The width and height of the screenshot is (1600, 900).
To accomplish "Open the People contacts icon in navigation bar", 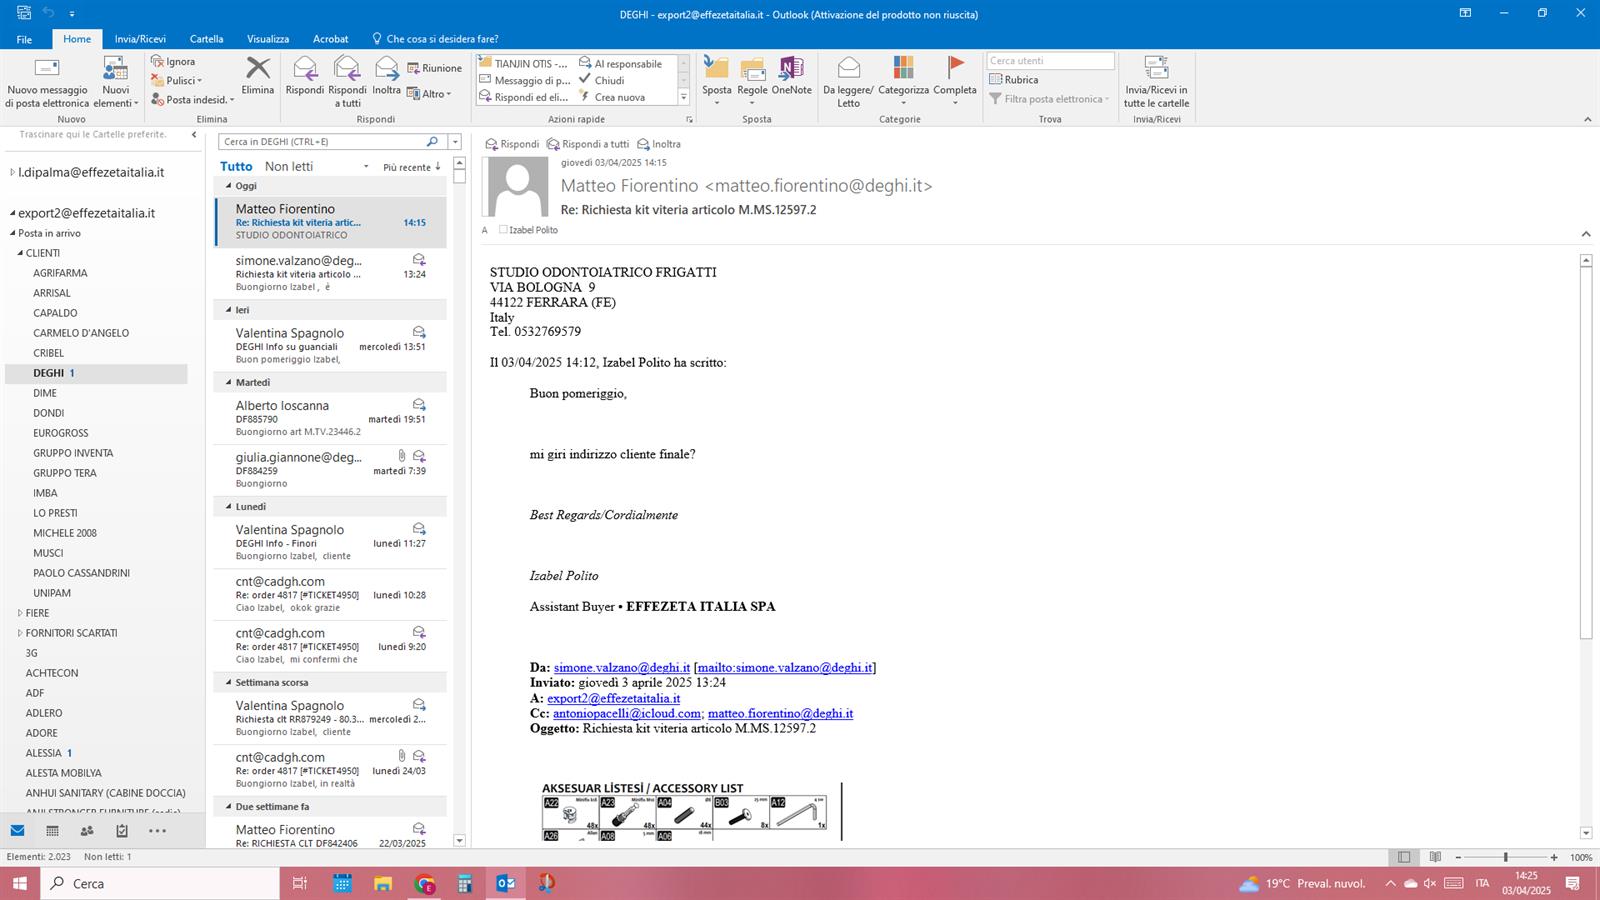I will pos(87,831).
